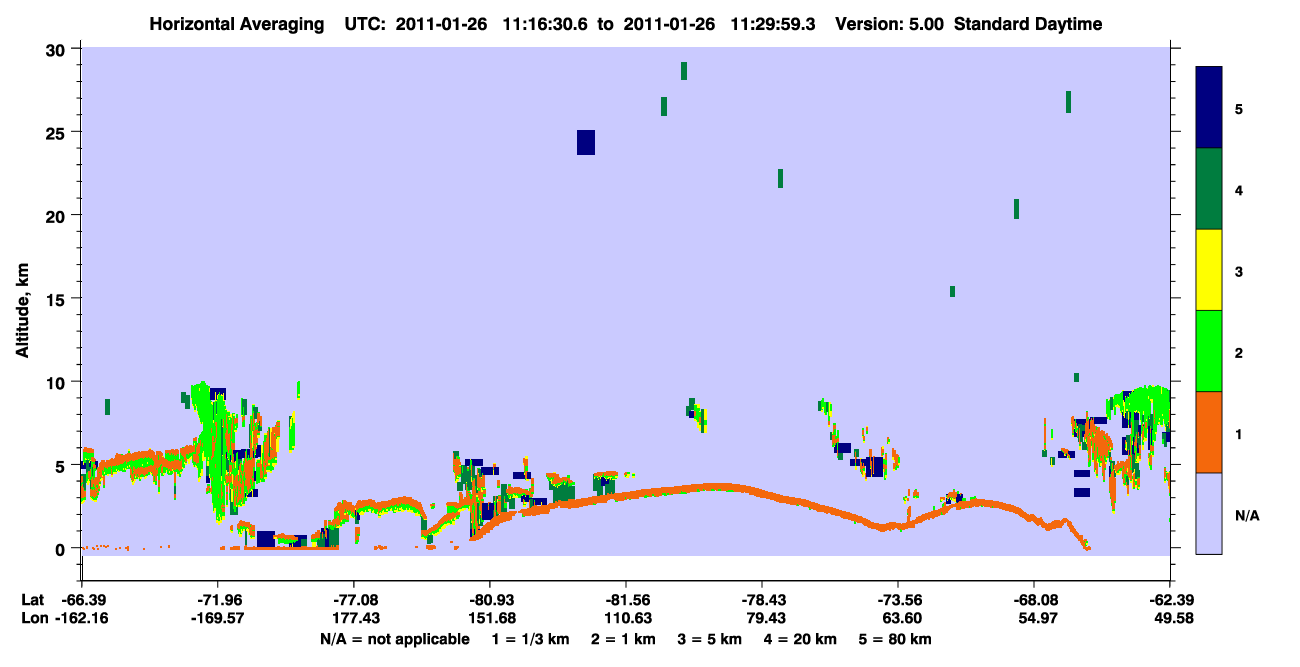This screenshot has height=667, width=1300.
Task: Click the colorbar label 'N/A'
Action: pyautogui.click(x=1246, y=514)
